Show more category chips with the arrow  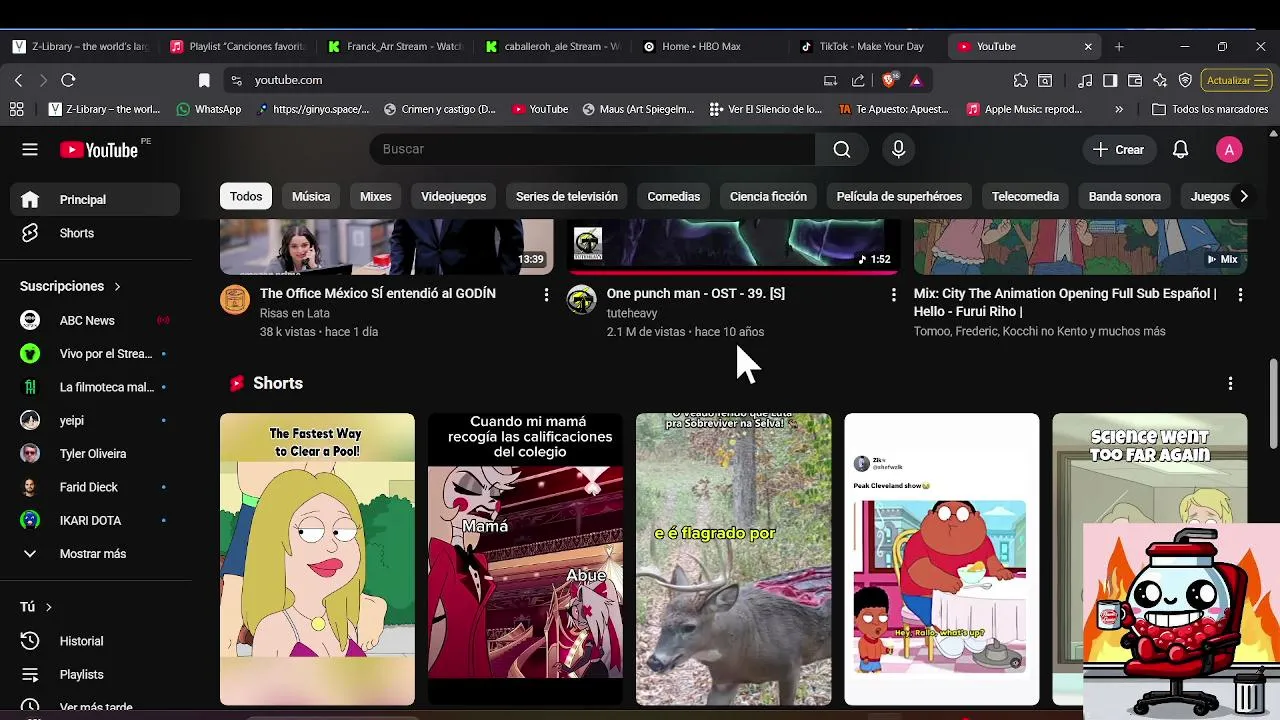tap(1243, 196)
